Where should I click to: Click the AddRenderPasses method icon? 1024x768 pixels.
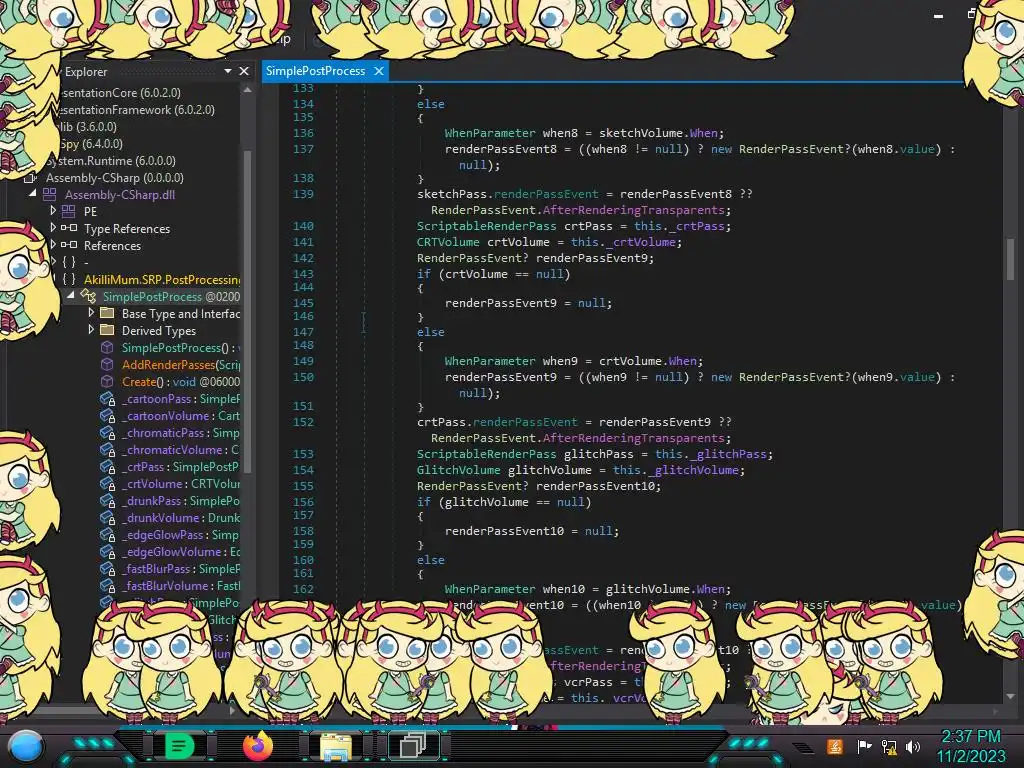pos(107,364)
